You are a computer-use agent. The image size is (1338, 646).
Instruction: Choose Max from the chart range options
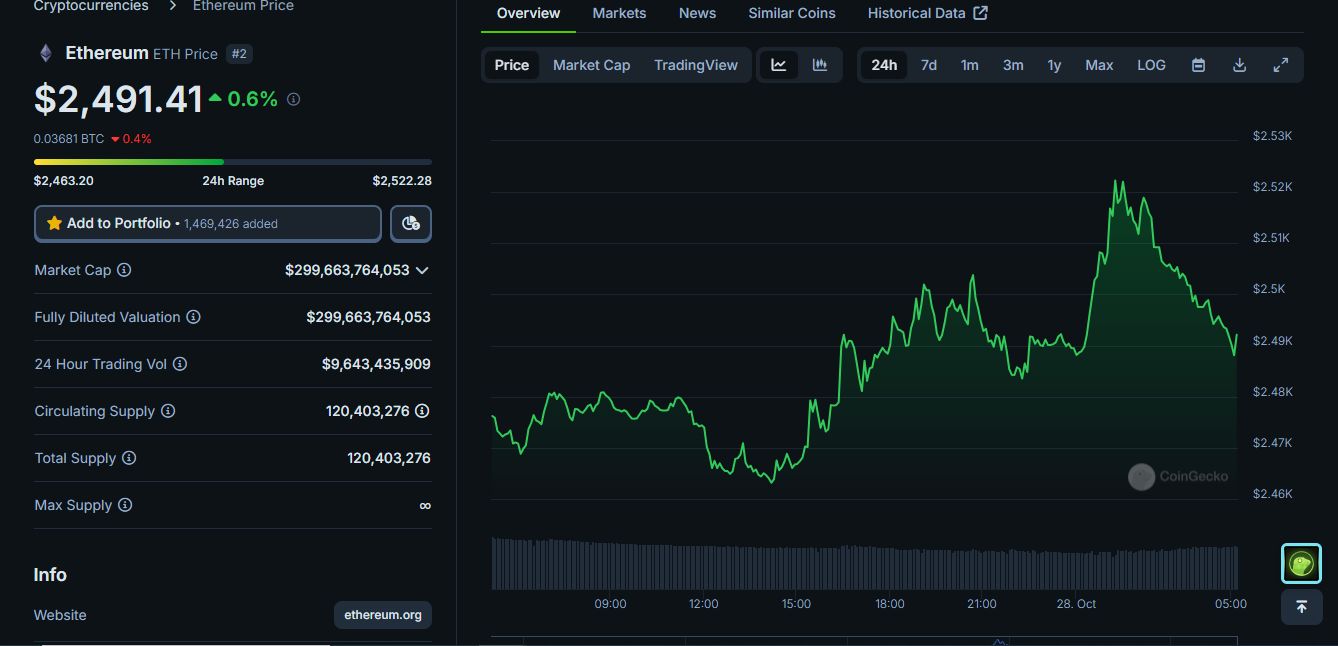click(x=1098, y=64)
